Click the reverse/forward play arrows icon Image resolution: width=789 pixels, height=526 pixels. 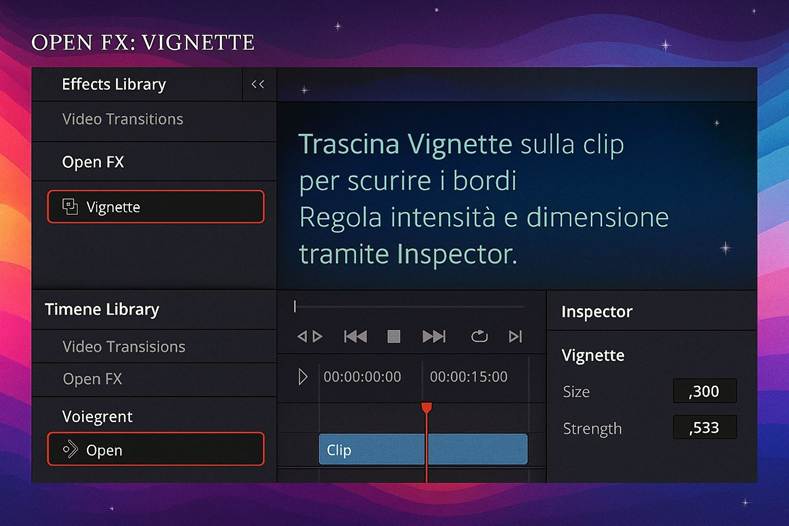point(310,336)
